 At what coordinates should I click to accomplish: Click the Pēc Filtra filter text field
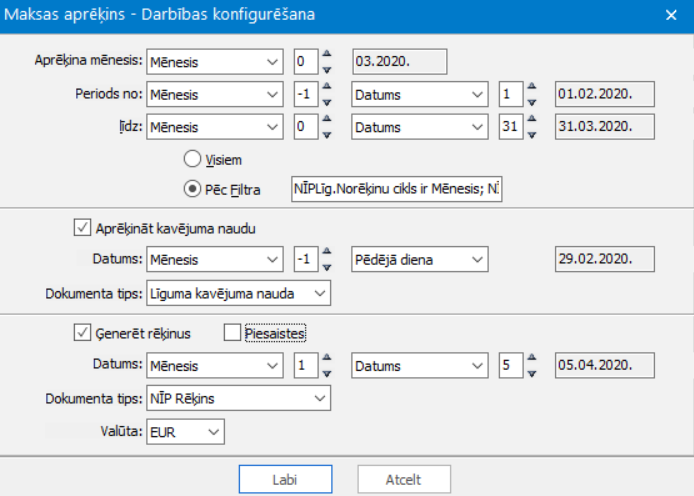point(396,188)
